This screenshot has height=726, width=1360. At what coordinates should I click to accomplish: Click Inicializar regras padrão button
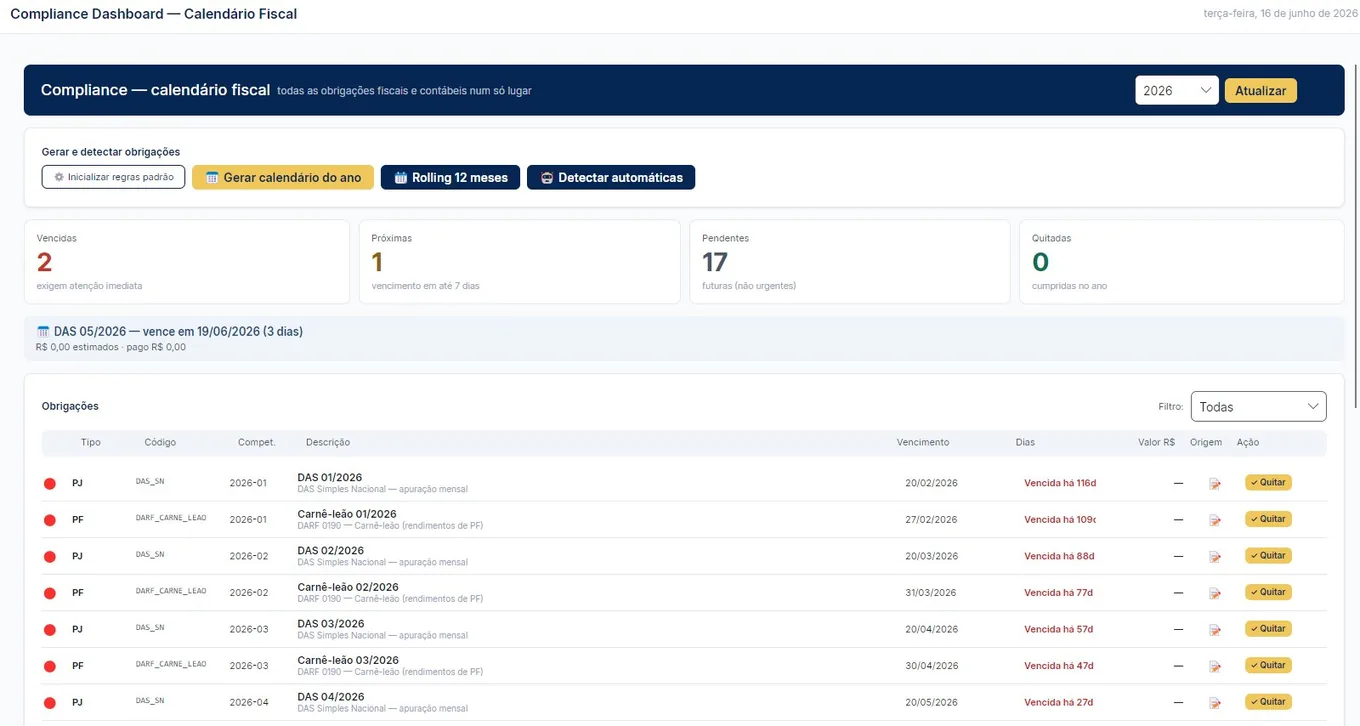pos(113,177)
